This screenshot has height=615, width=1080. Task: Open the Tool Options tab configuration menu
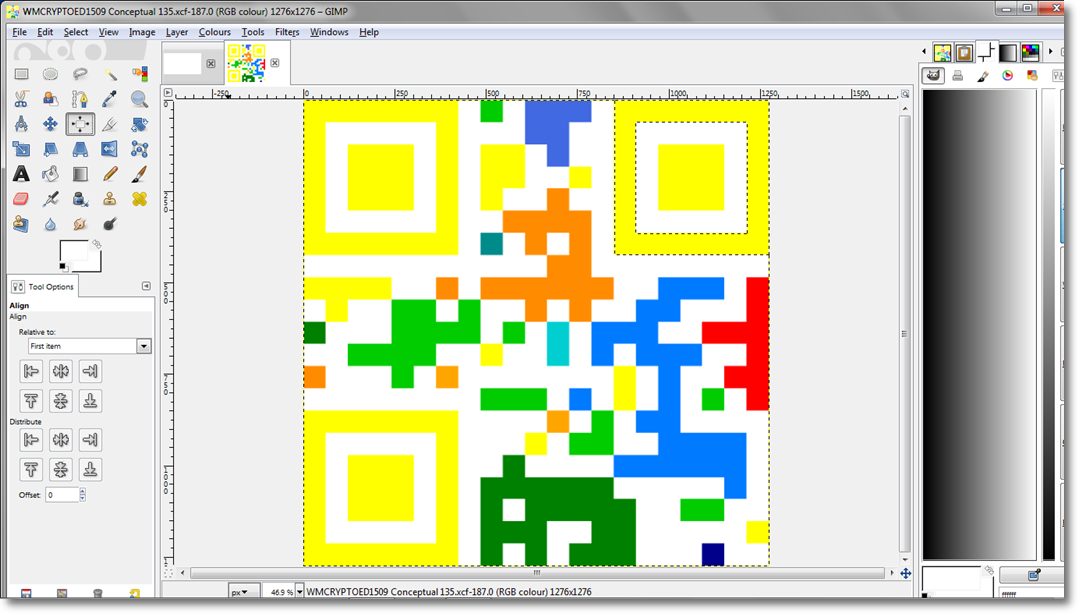click(146, 286)
